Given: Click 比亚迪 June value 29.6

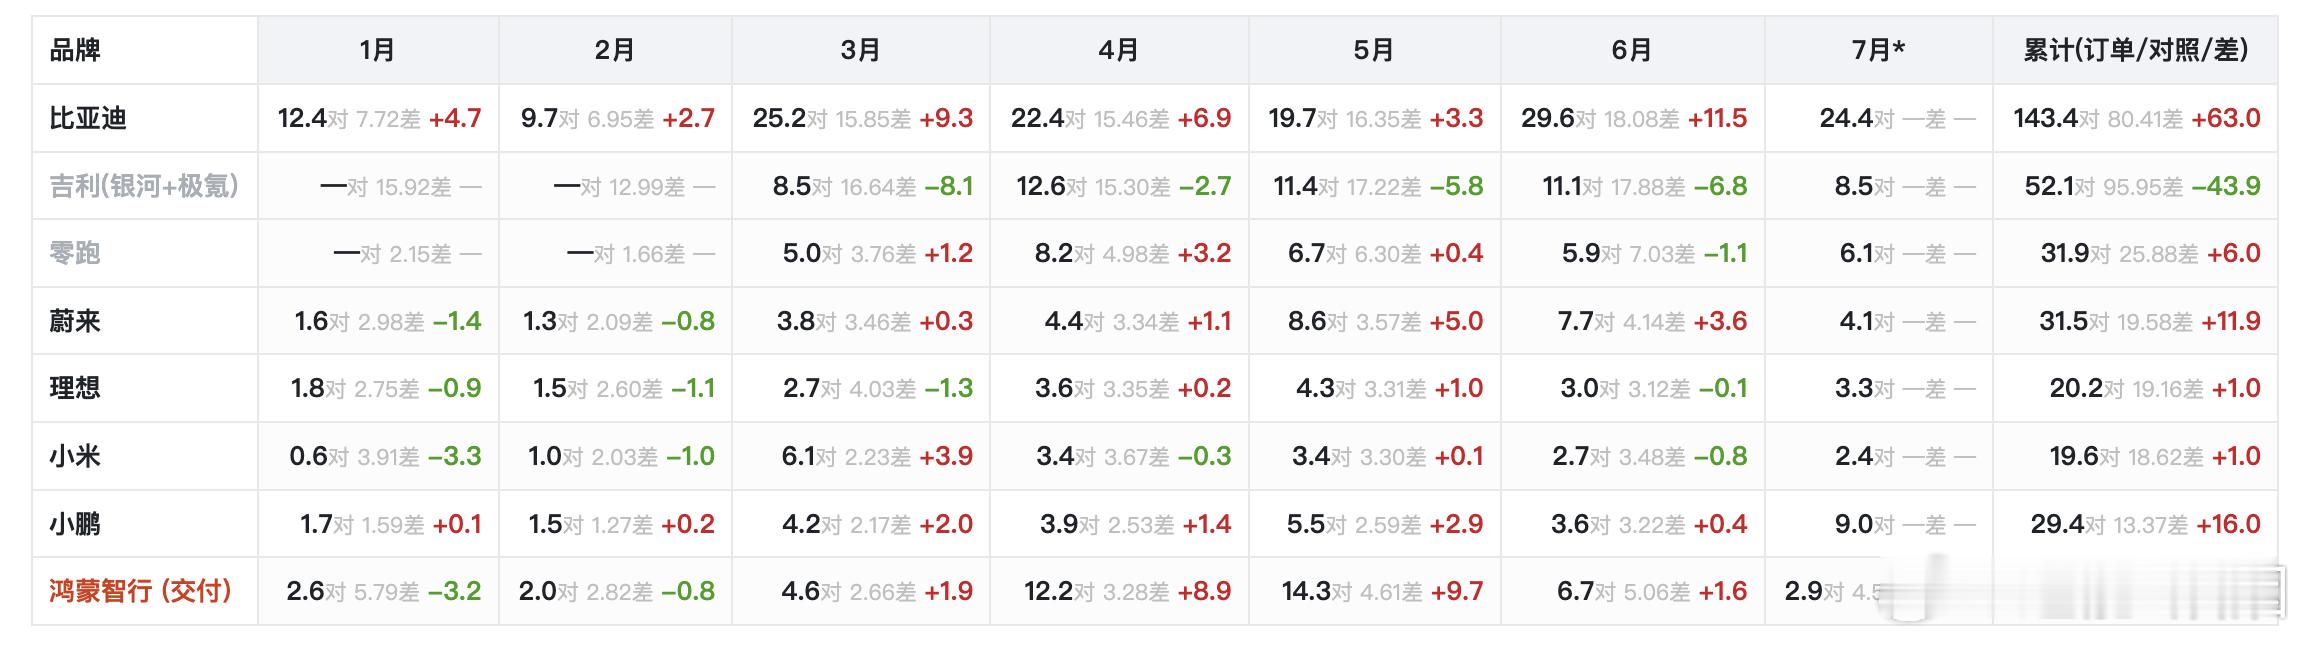Looking at the screenshot, I should tap(1548, 118).
